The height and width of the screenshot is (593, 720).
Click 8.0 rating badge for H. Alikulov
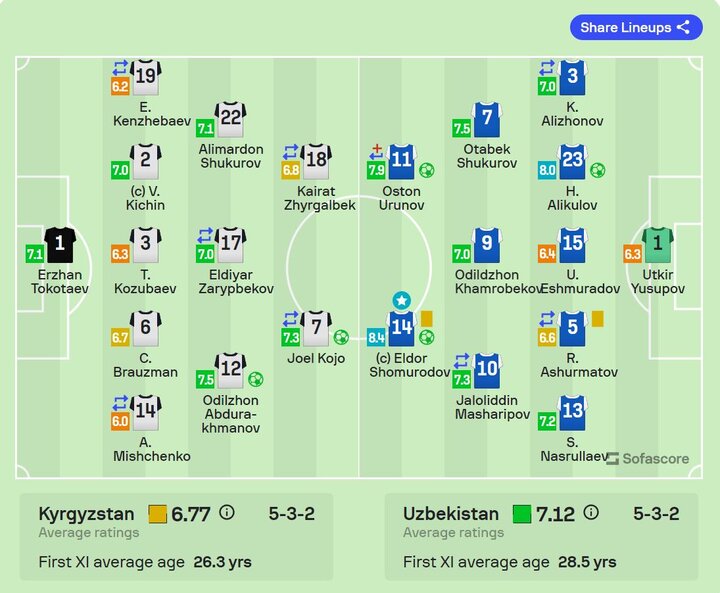click(x=547, y=171)
